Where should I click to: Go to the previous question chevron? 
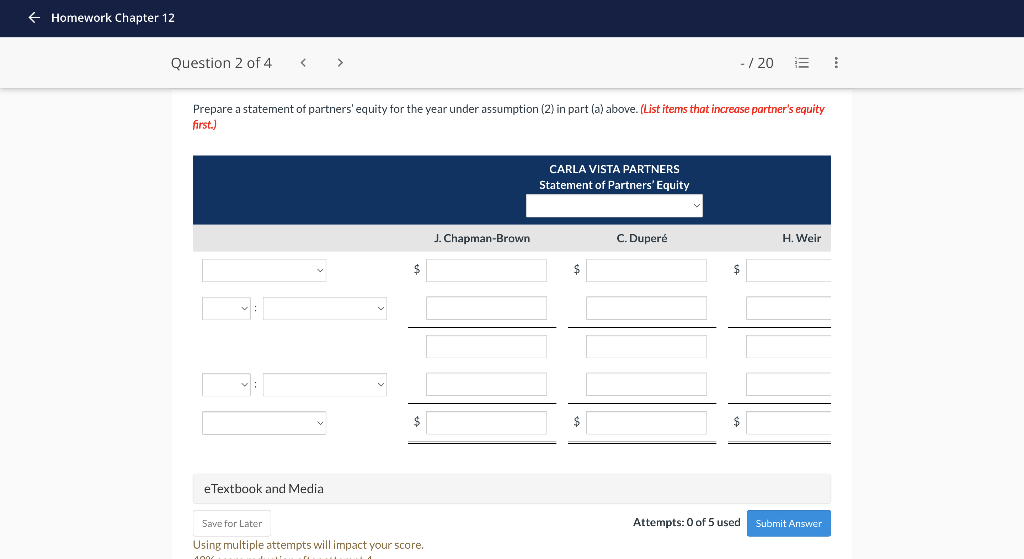tap(303, 63)
